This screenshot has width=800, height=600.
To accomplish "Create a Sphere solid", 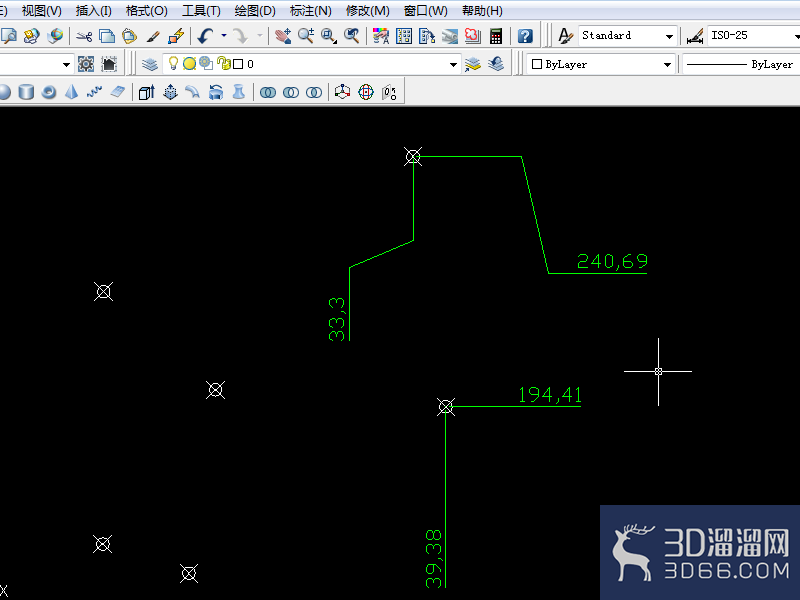I will (5, 92).
